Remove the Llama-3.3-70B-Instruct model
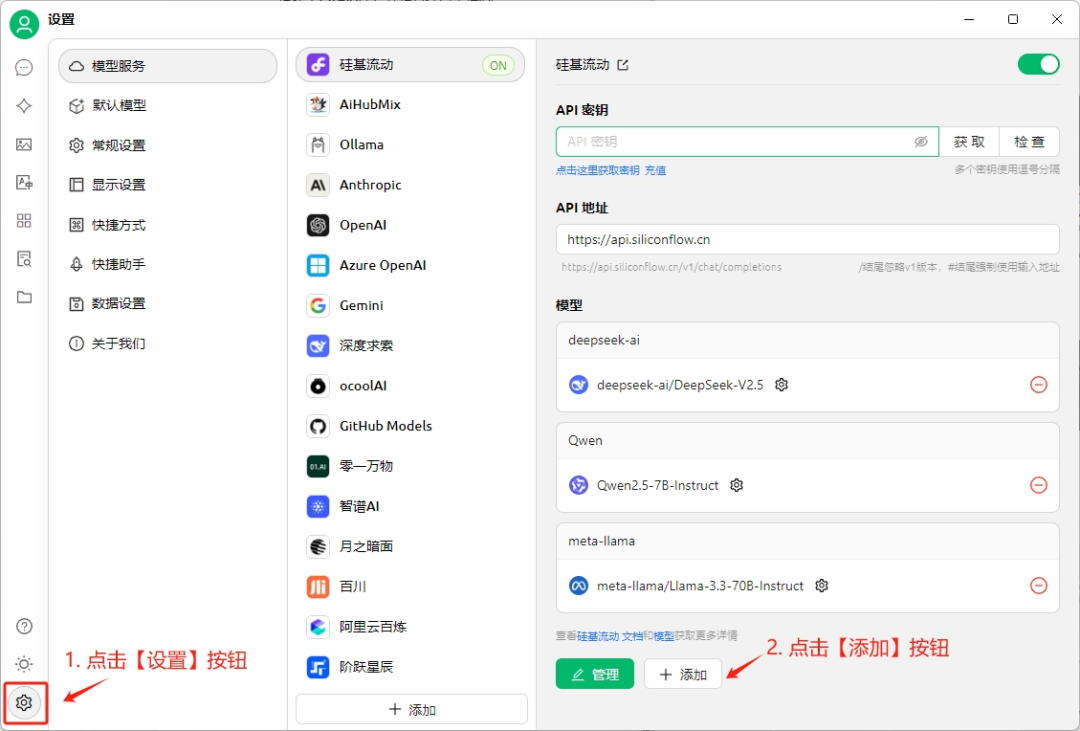 1039,586
